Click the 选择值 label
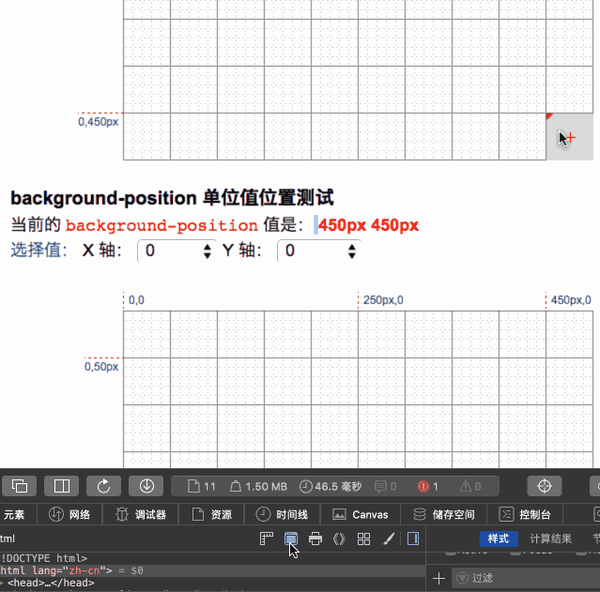Viewport: 600px width, 592px height. pos(39,250)
